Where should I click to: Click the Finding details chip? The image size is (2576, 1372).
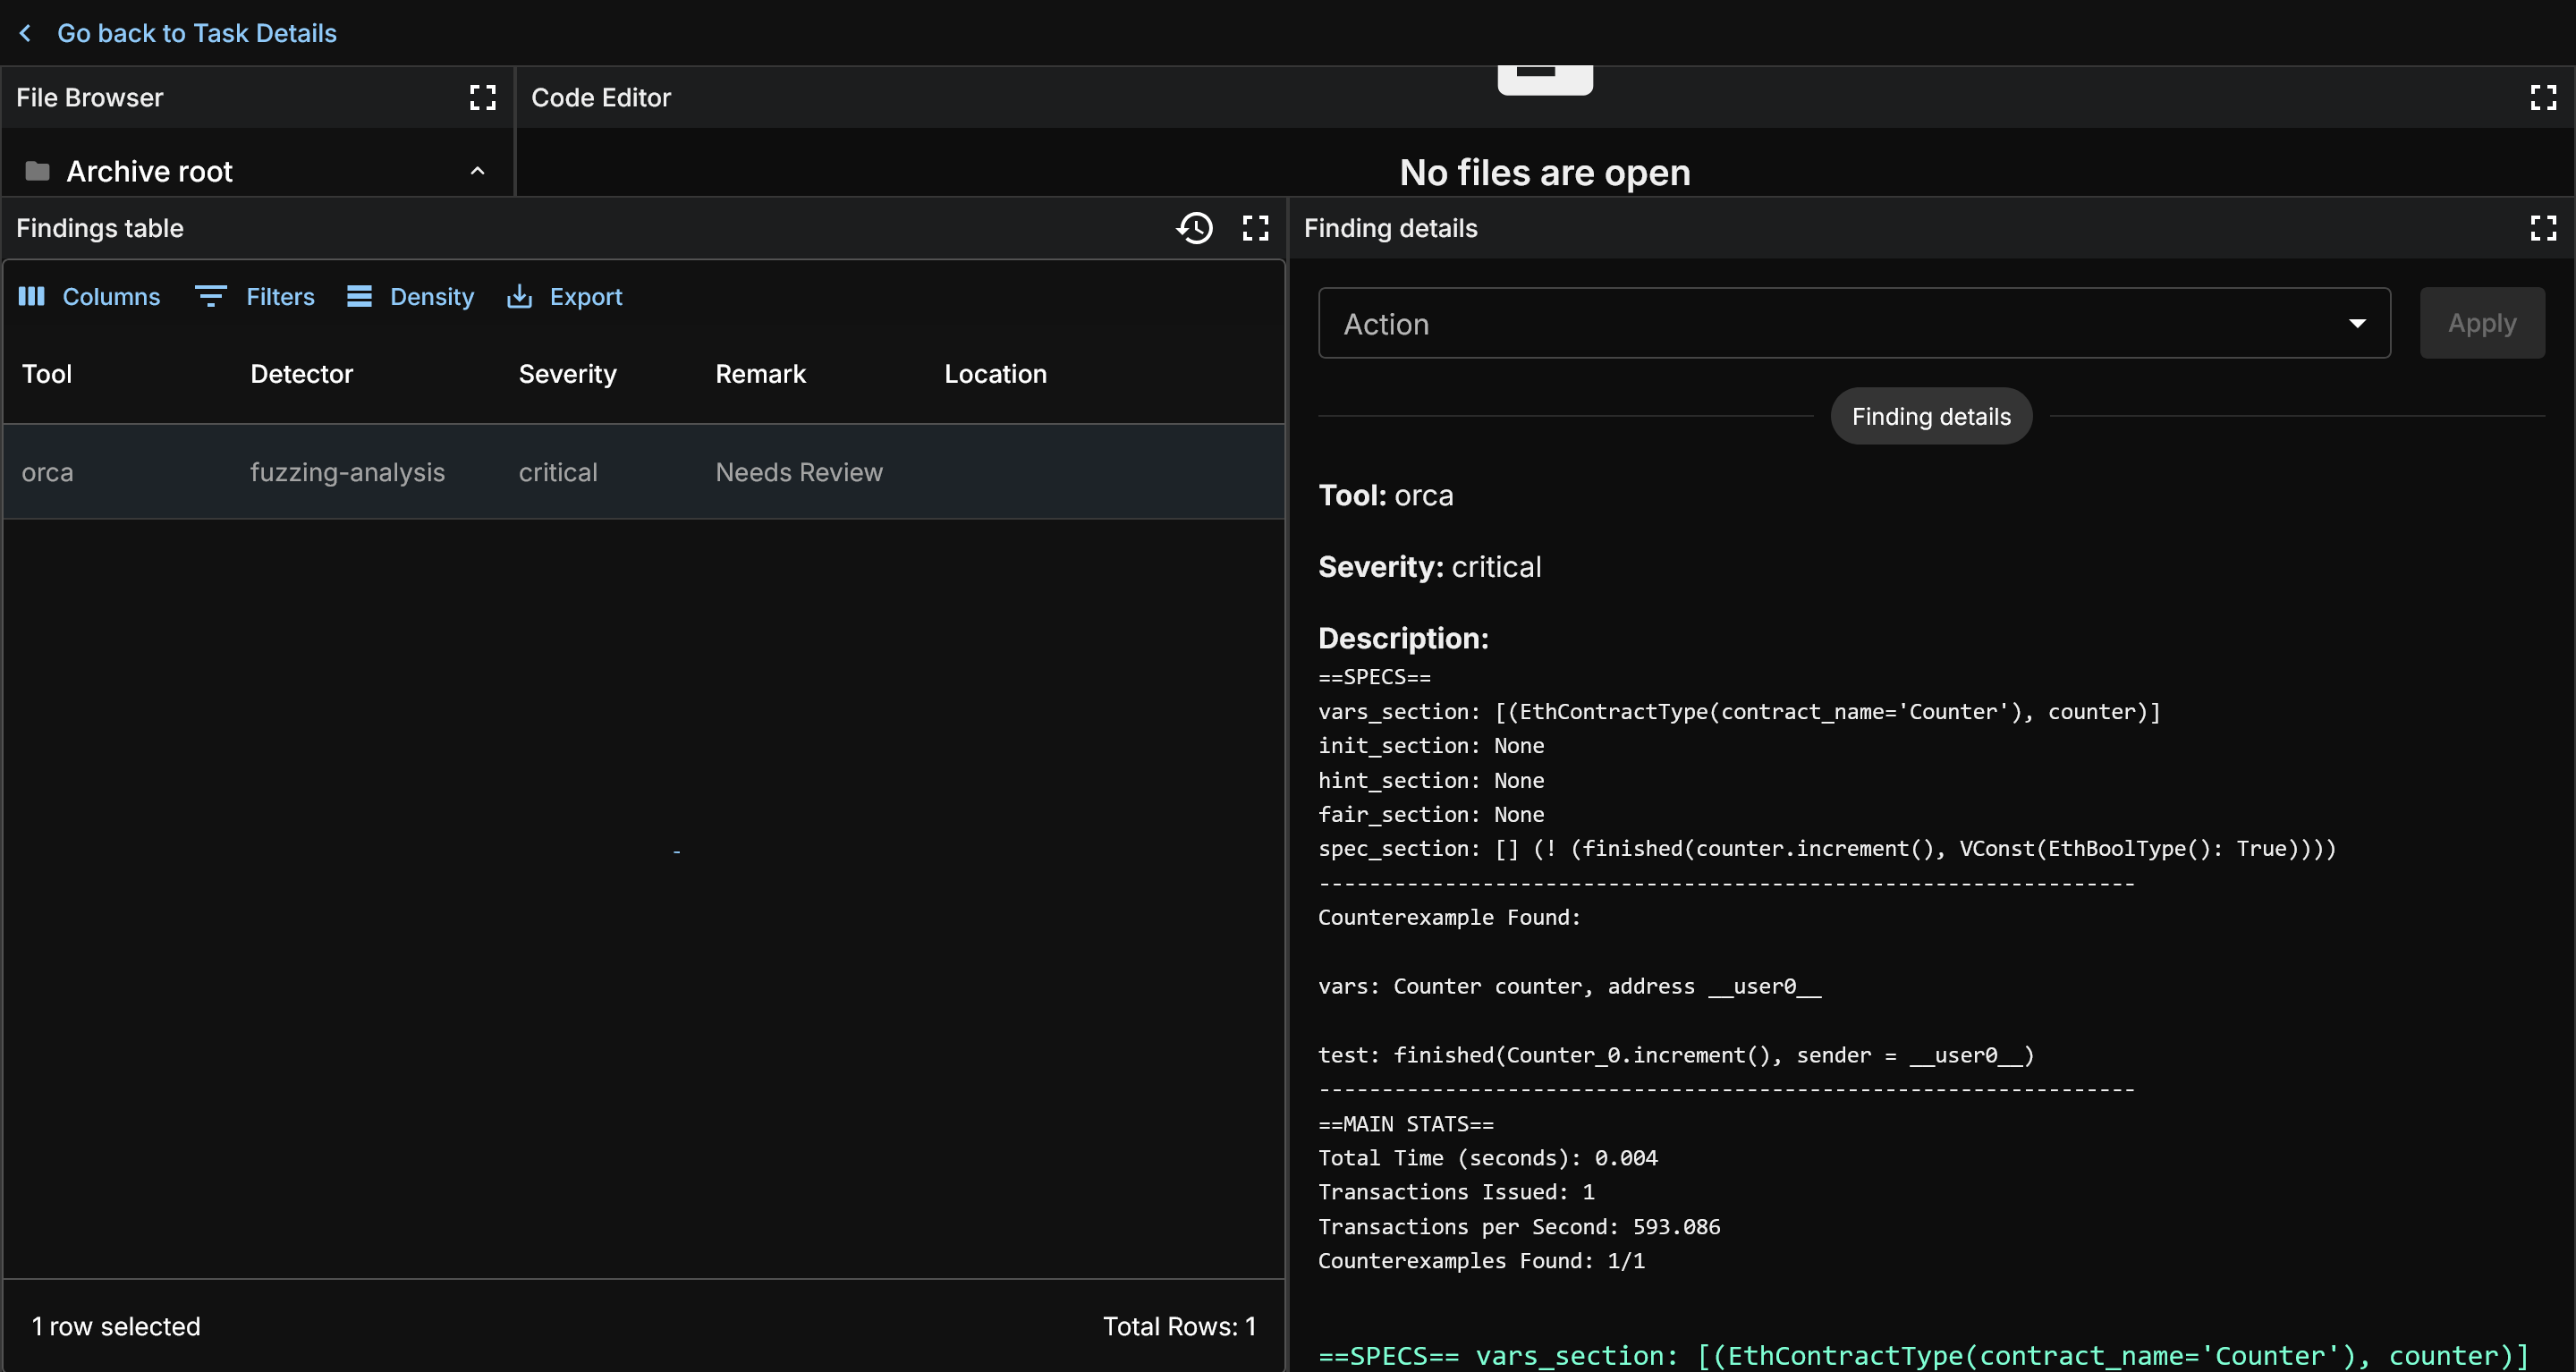(1931, 416)
